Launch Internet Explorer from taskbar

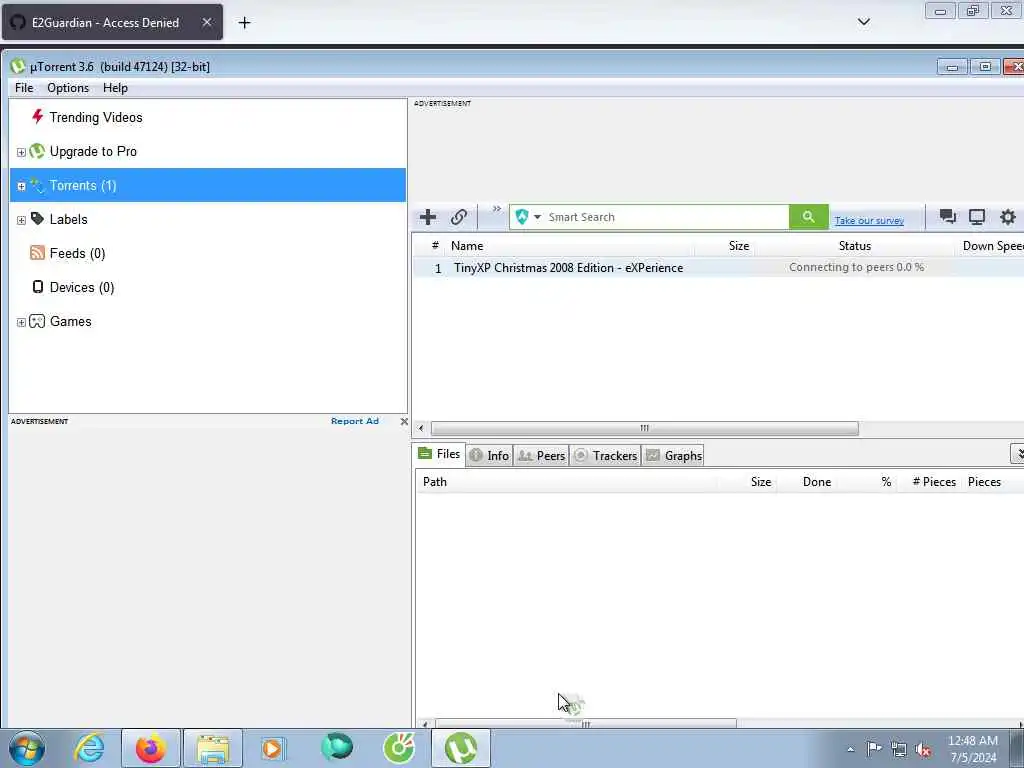89,748
